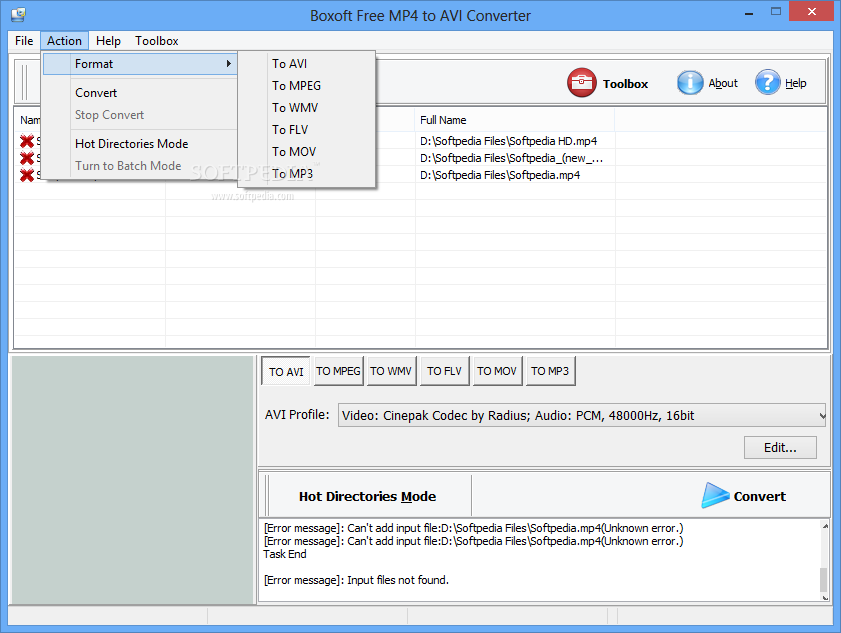Choose Convert from the Action menu

click(x=140, y=93)
